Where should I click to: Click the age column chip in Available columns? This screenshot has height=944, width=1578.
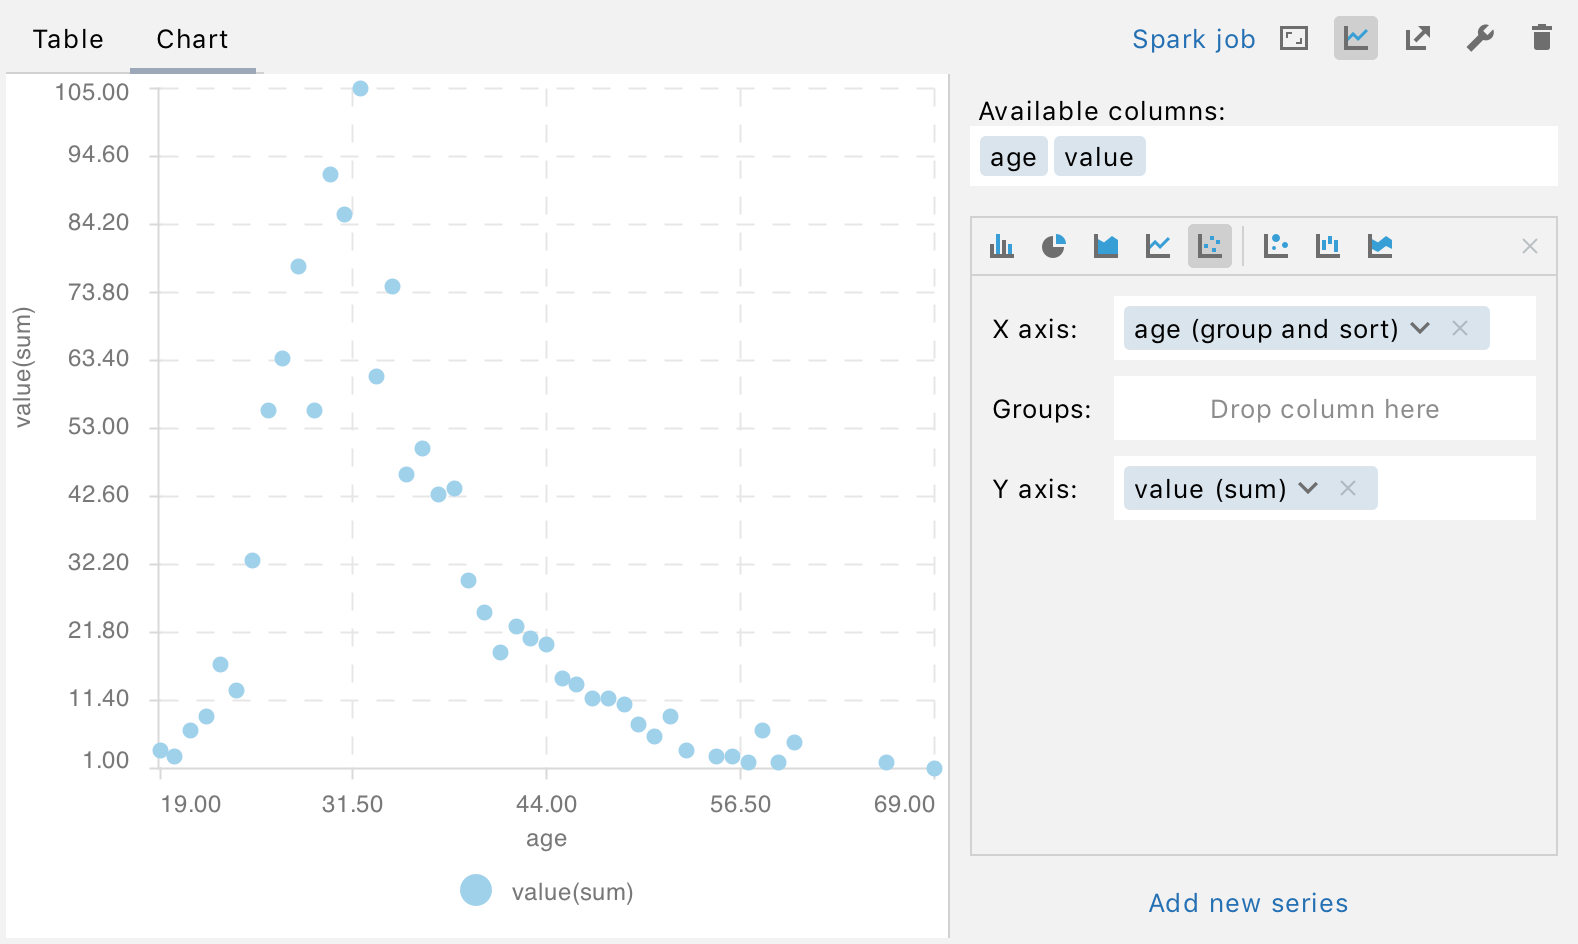click(1013, 157)
